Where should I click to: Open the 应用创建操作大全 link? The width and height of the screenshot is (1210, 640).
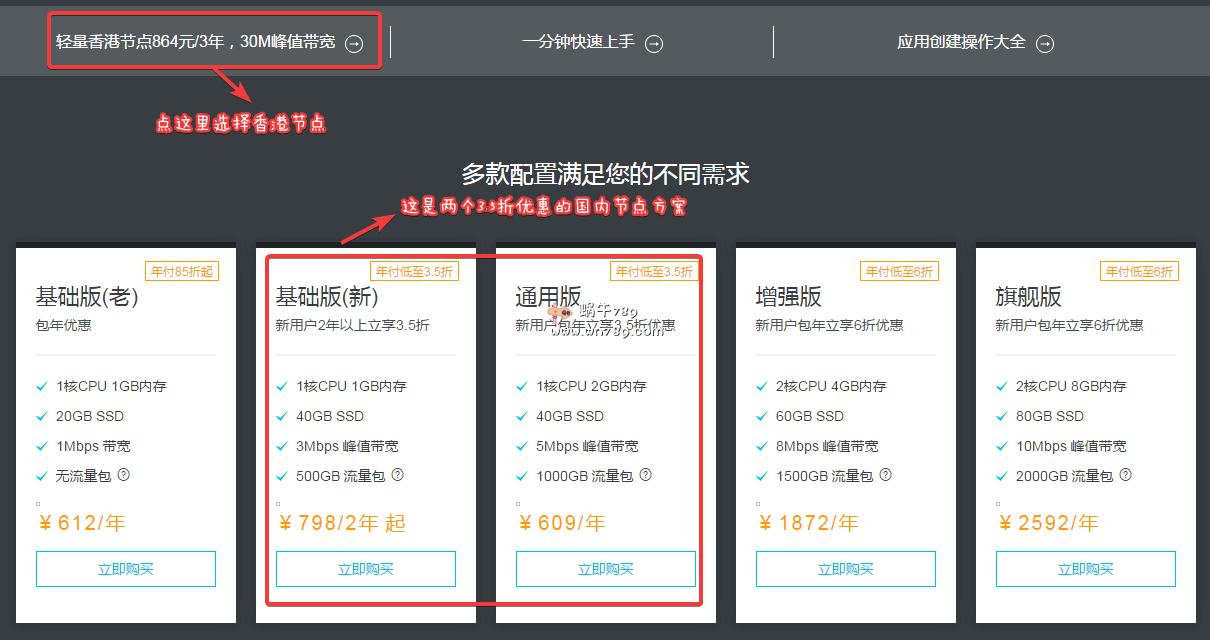tap(961, 42)
